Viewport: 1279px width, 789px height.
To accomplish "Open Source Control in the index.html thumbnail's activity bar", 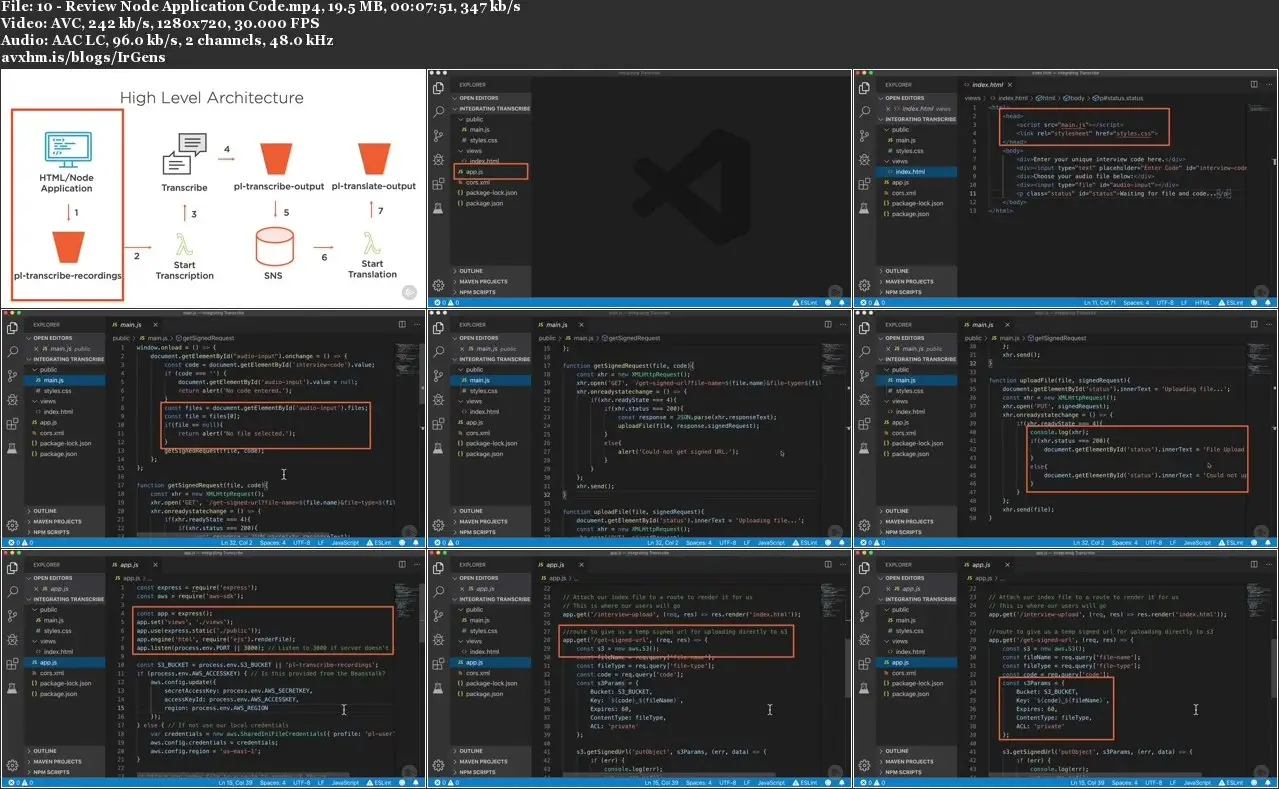I will click(864, 136).
